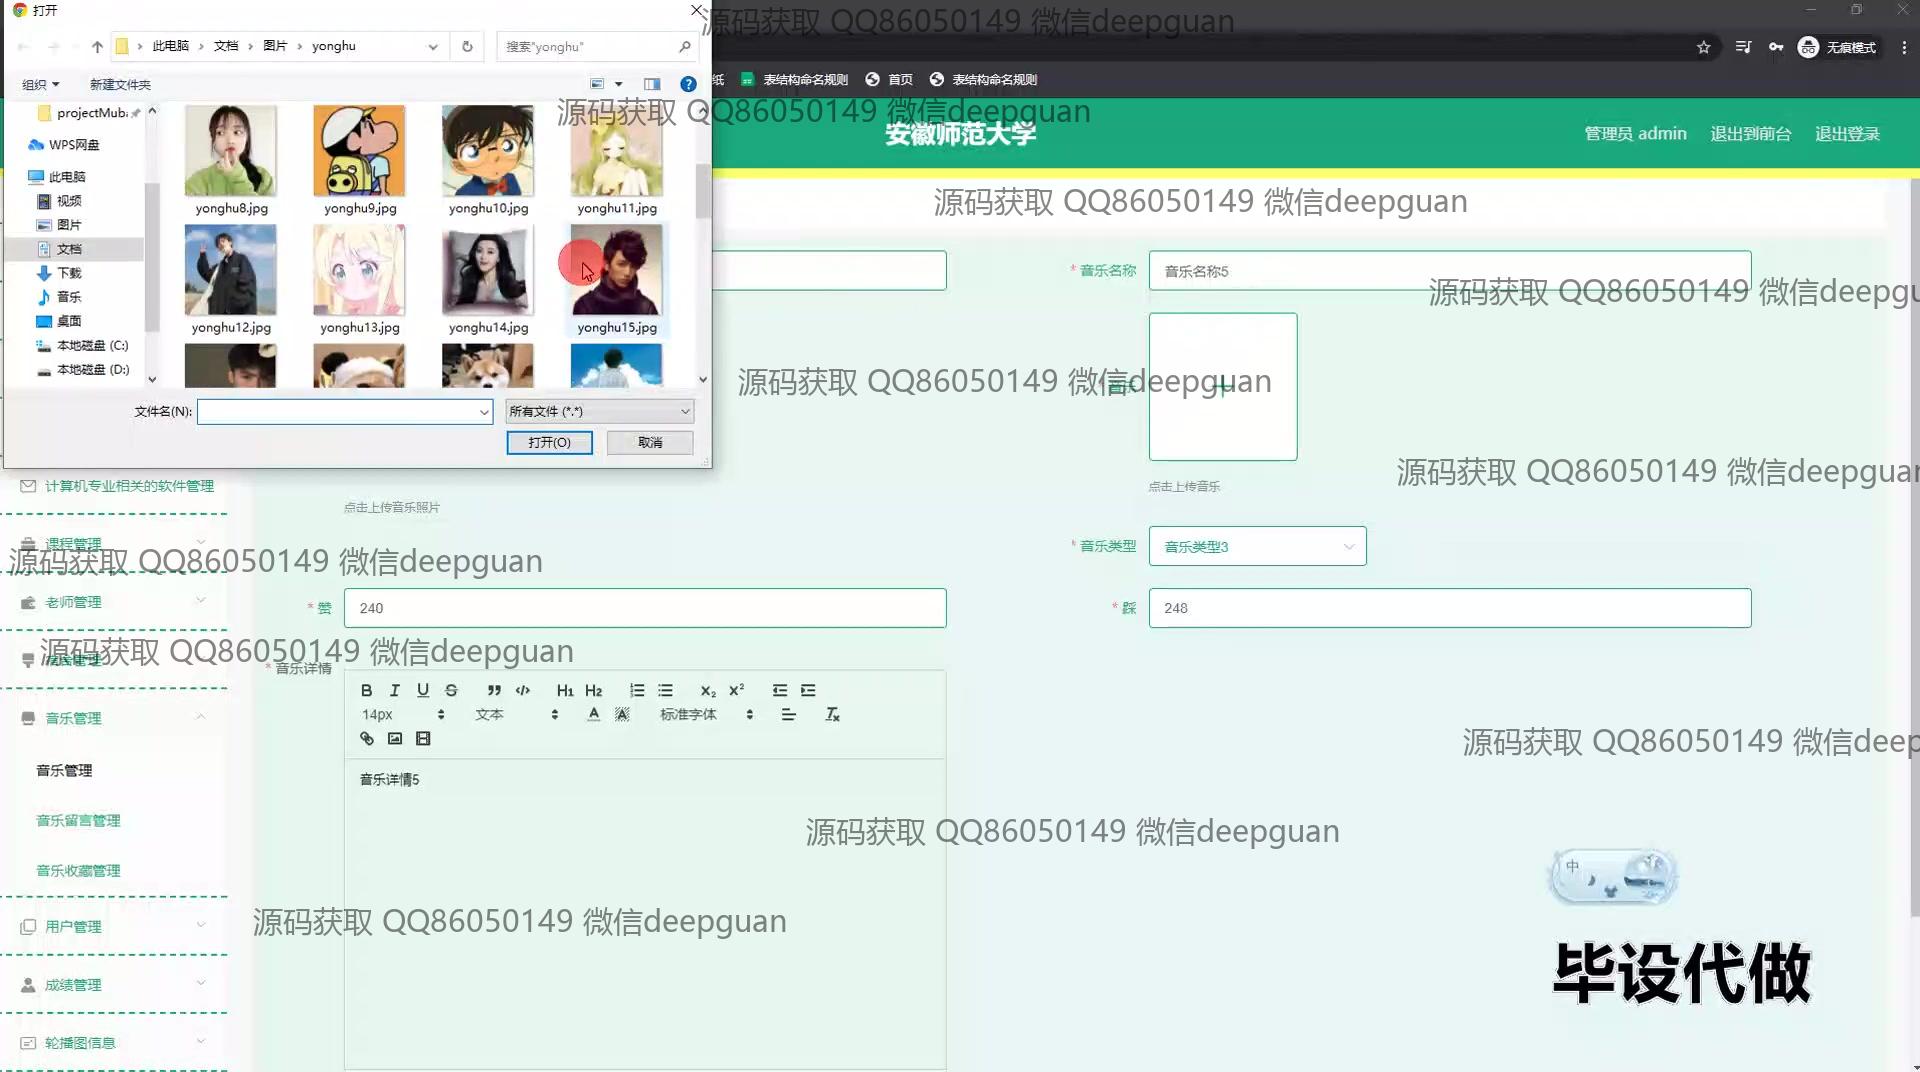Toggle italic formatting in the editor
This screenshot has height=1072, width=1920.
click(x=395, y=690)
